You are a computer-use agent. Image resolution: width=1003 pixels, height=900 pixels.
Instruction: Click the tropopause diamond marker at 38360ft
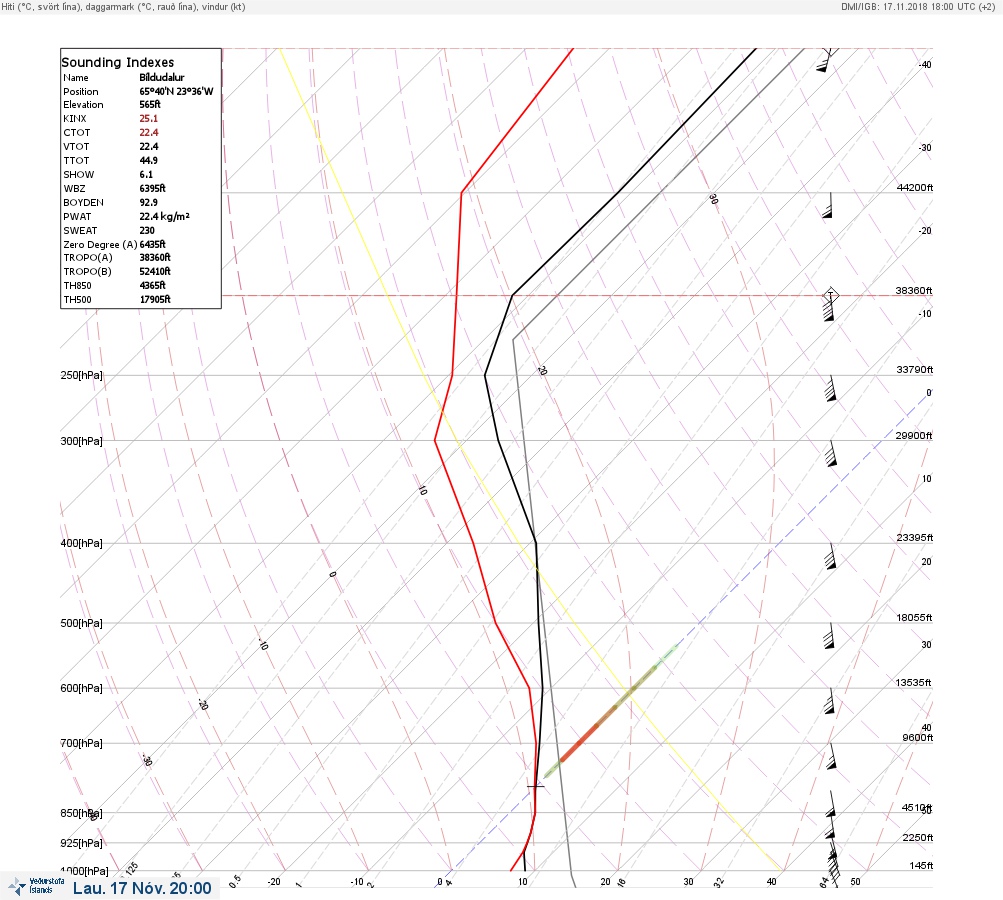coord(830,295)
